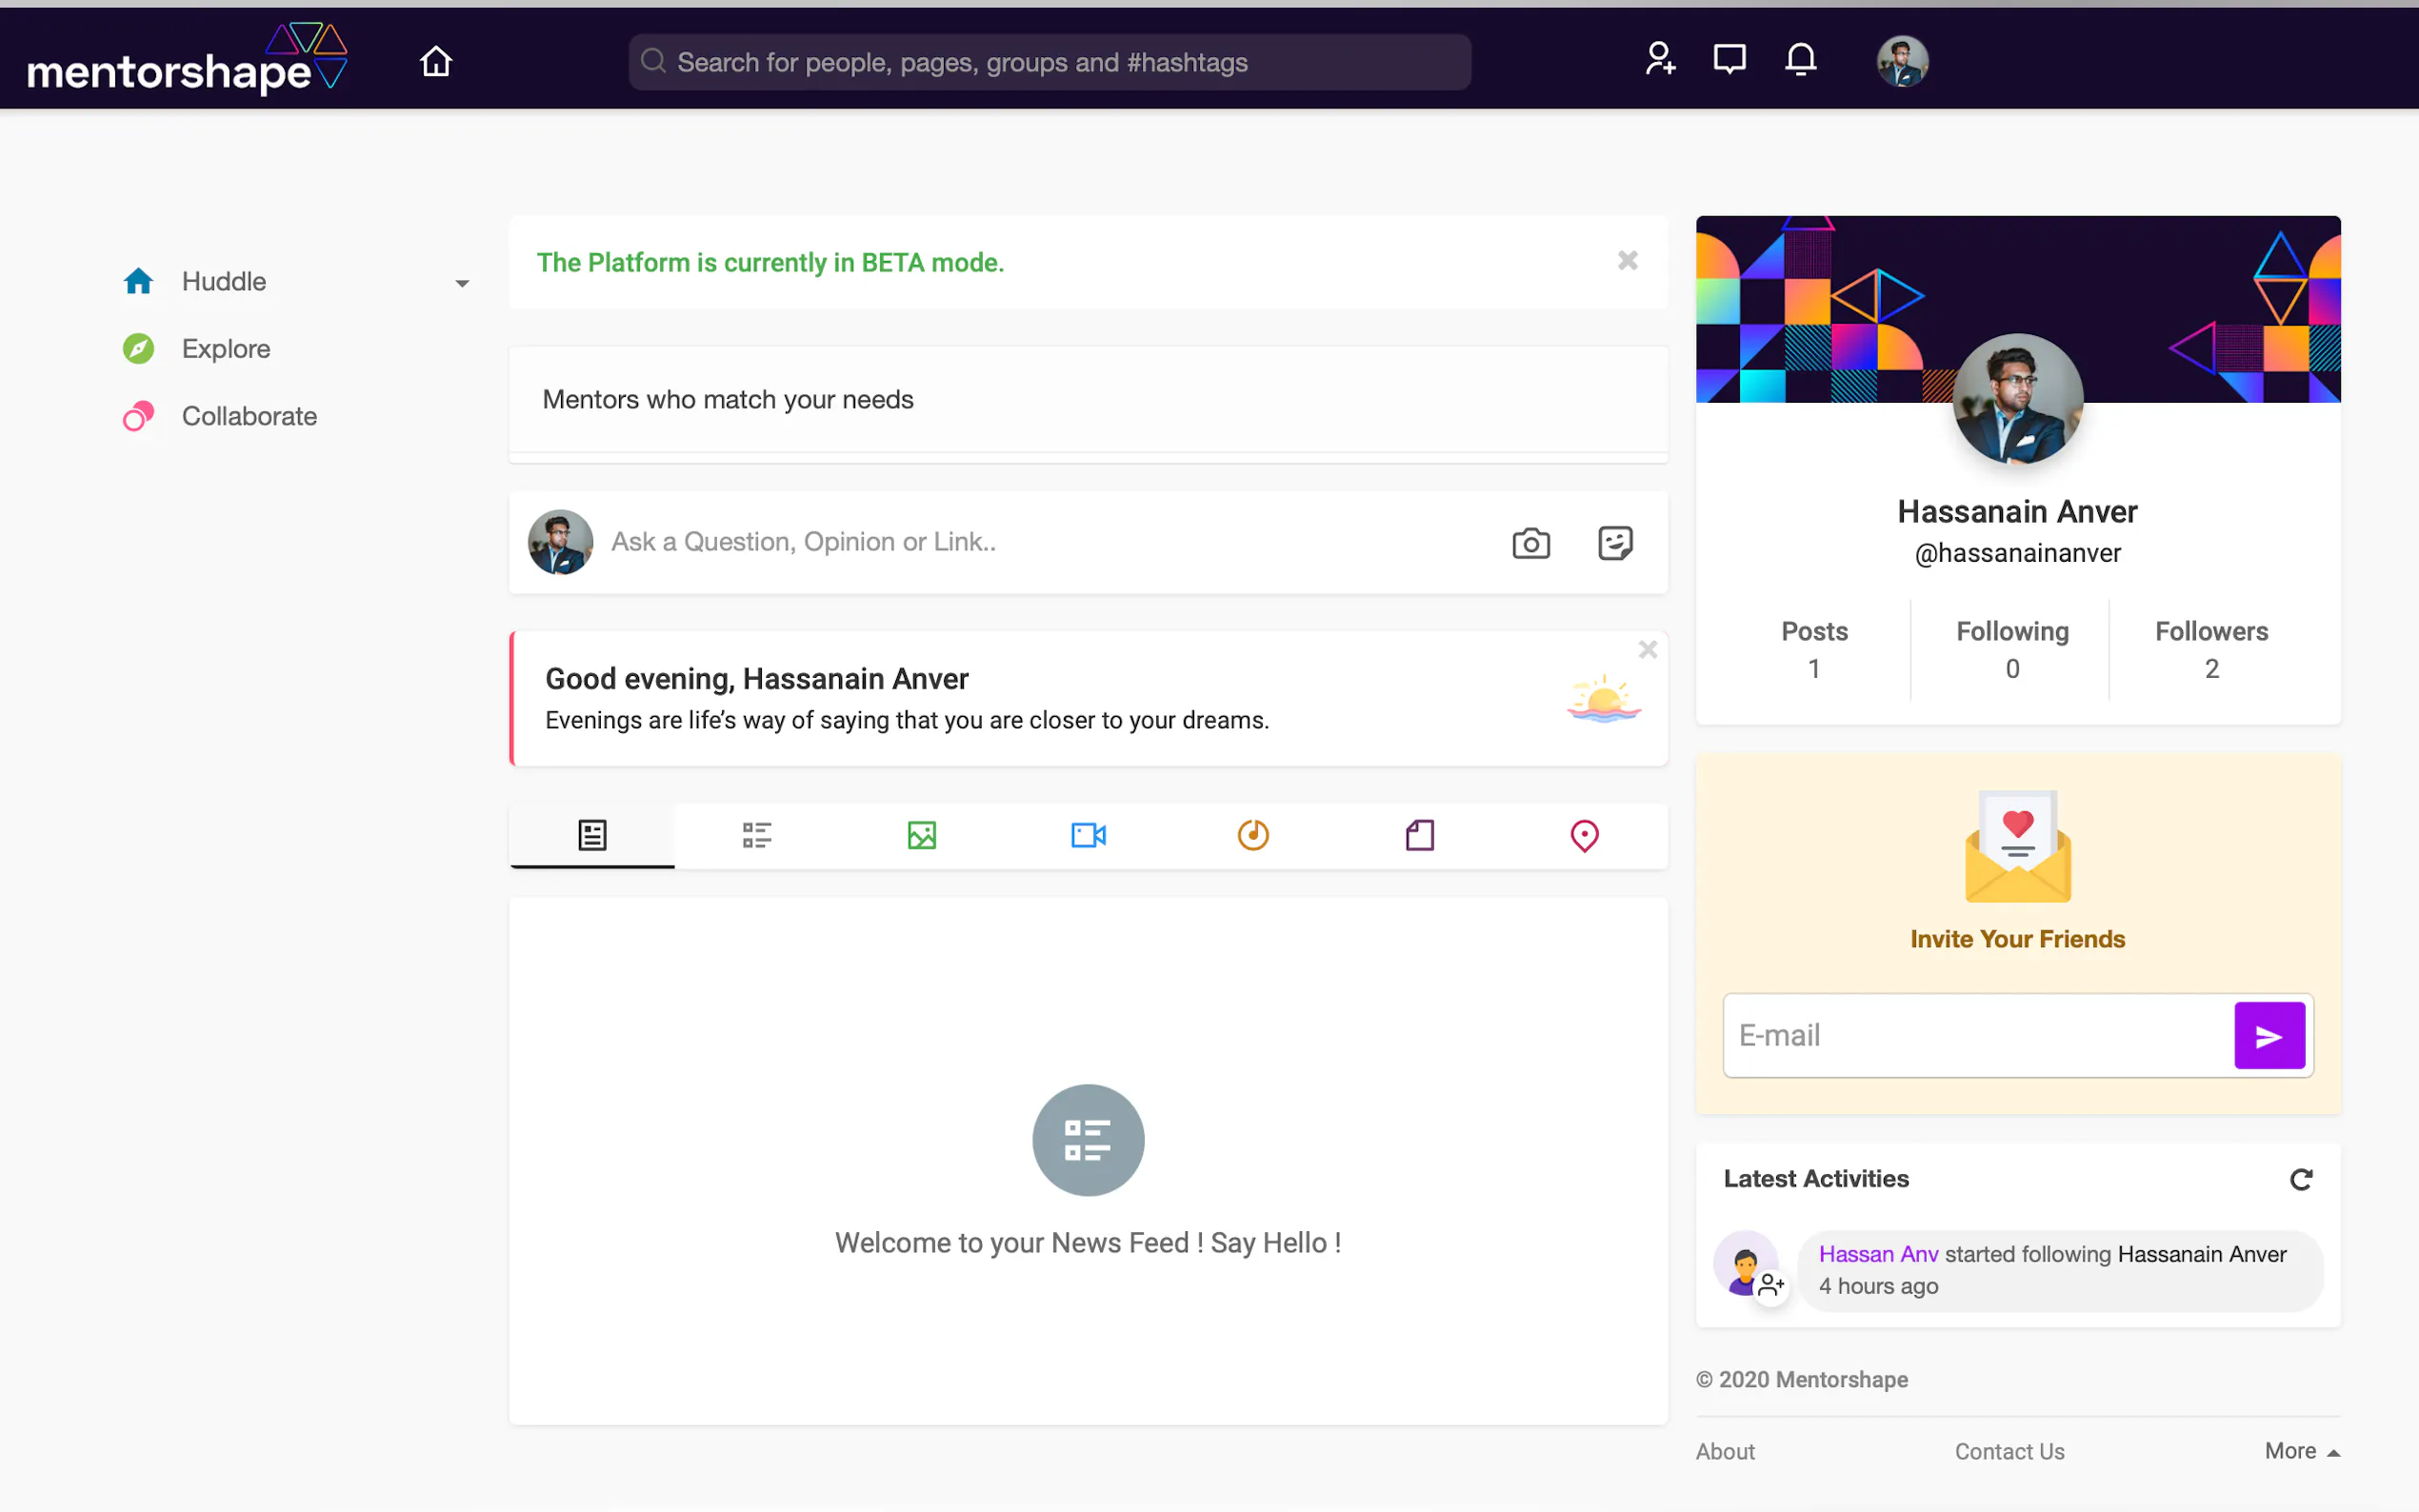Image resolution: width=2419 pixels, height=1512 pixels.
Task: Open the messages chat icon
Action: [x=1729, y=59]
